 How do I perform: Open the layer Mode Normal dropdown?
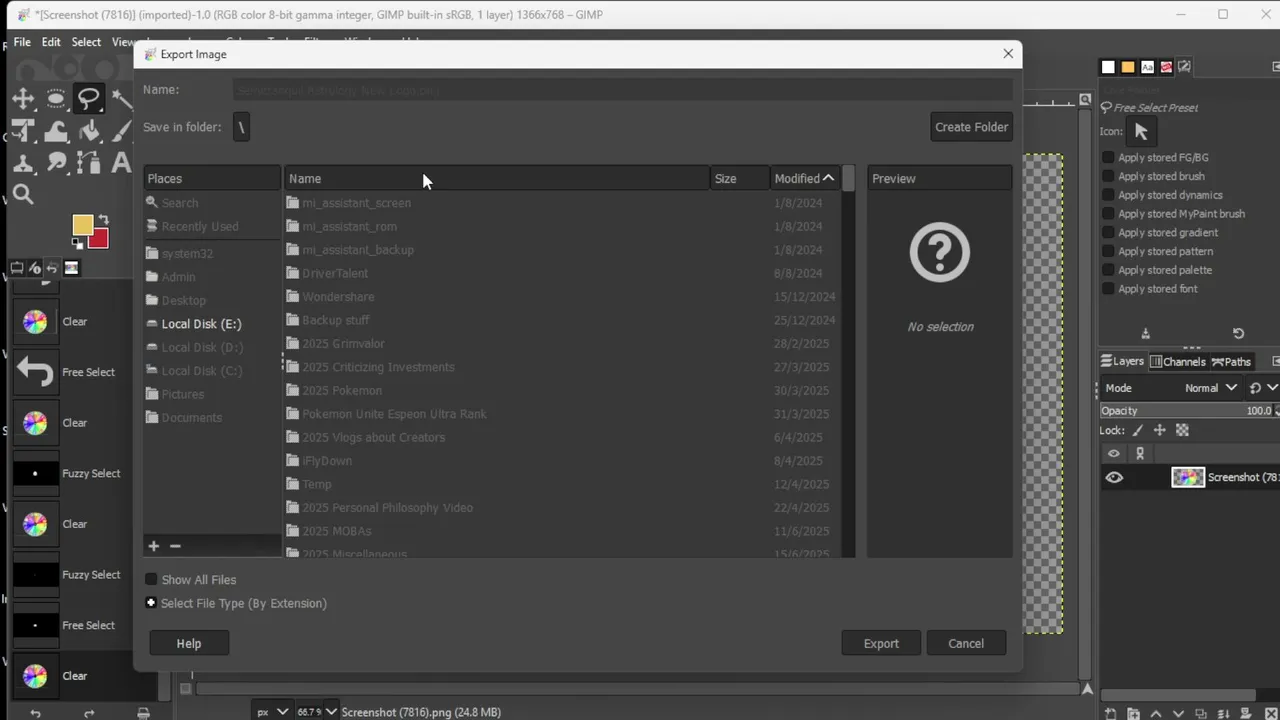pyautogui.click(x=1212, y=388)
